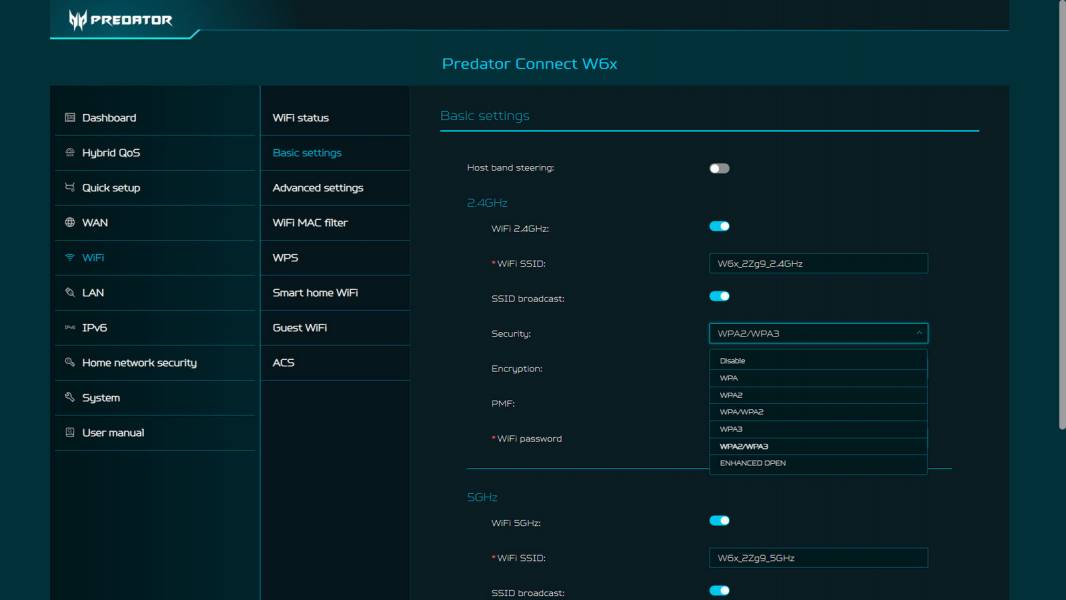Select the WiFi signal icon

pyautogui.click(x=69, y=257)
